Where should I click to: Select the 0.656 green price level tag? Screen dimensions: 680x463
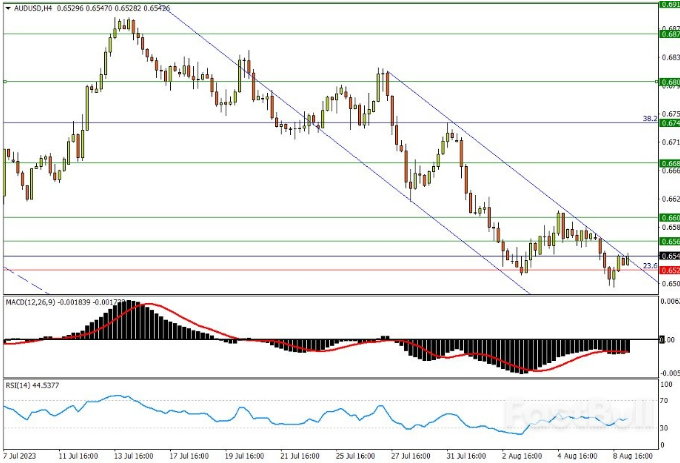point(668,241)
